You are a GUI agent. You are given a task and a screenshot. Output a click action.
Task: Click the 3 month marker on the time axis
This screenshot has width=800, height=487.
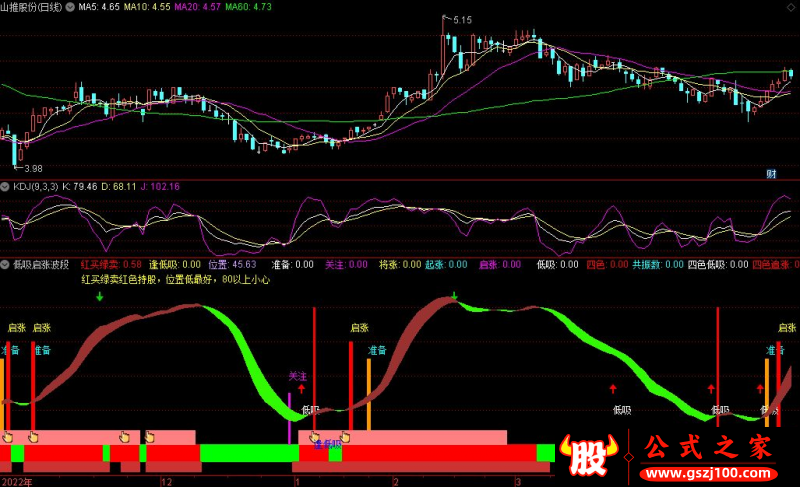coord(518,482)
